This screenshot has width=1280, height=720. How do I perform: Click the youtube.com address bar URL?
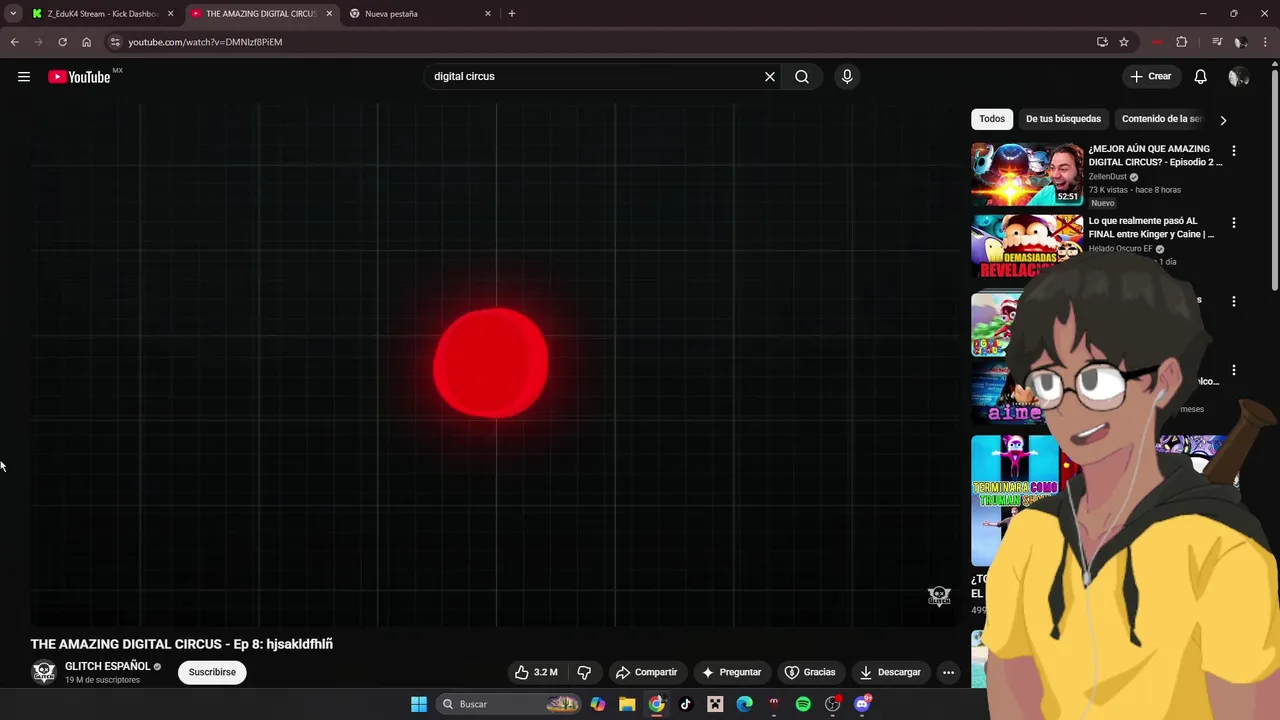click(205, 42)
